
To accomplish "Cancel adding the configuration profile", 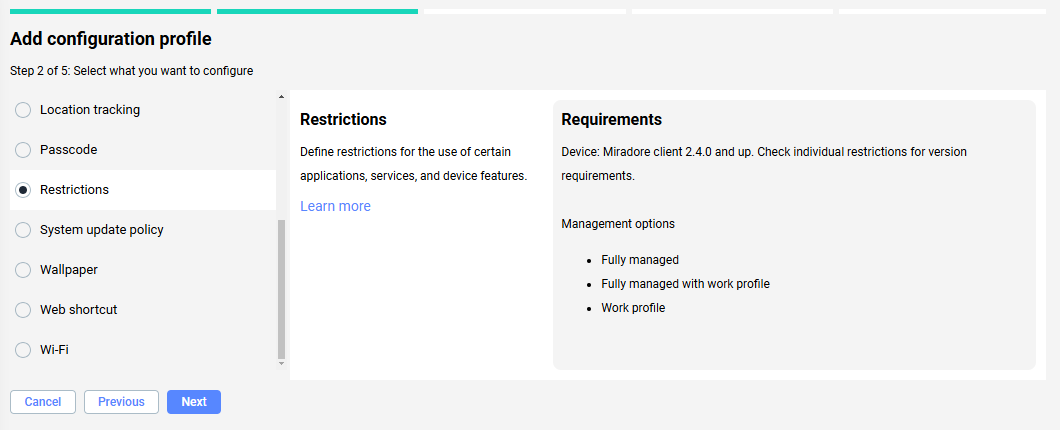I will point(43,402).
